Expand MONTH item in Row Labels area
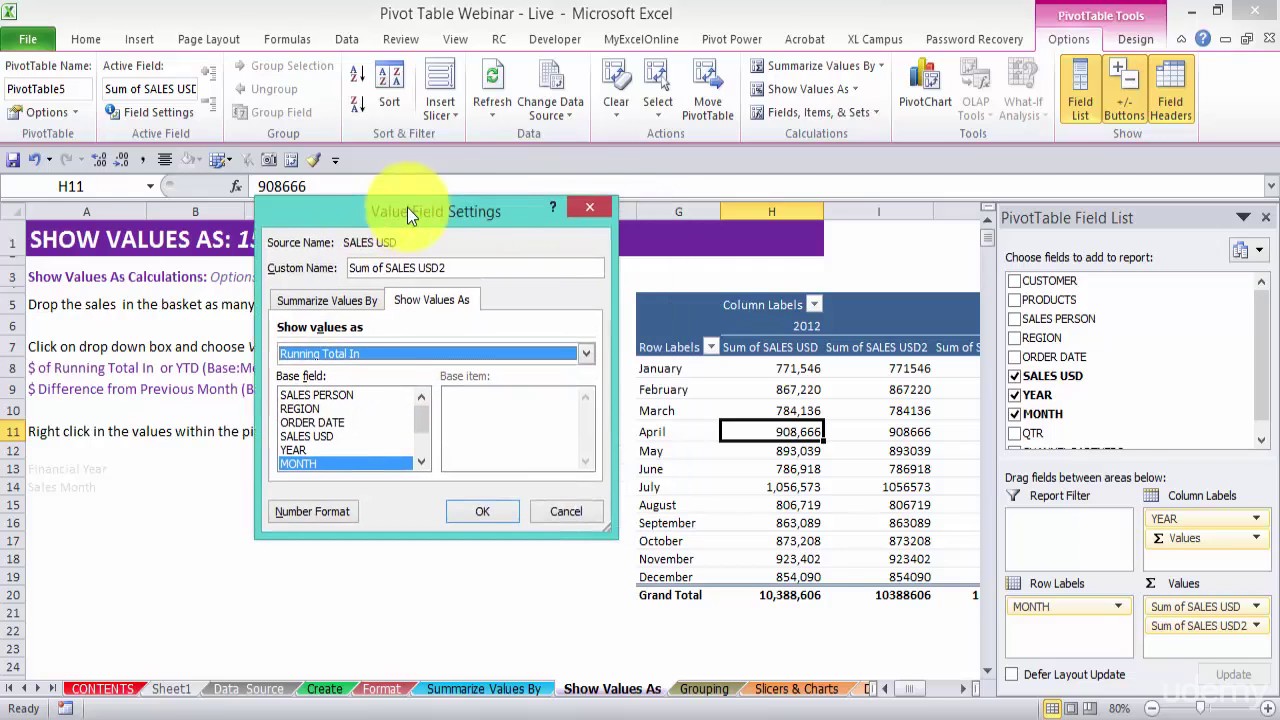Viewport: 1280px width, 720px height. (x=1118, y=607)
